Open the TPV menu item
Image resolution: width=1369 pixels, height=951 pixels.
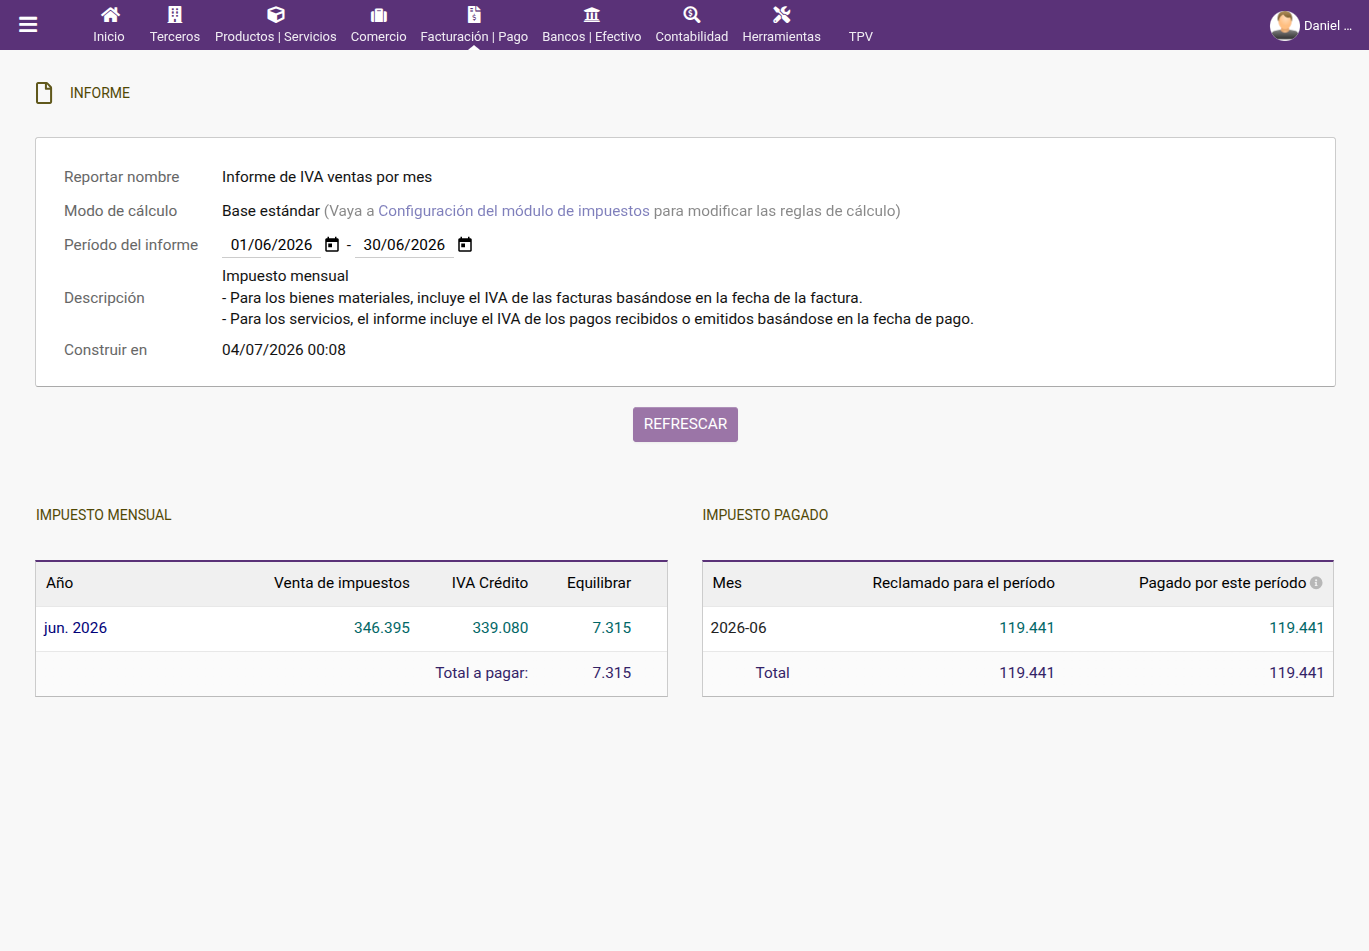[x=861, y=36]
